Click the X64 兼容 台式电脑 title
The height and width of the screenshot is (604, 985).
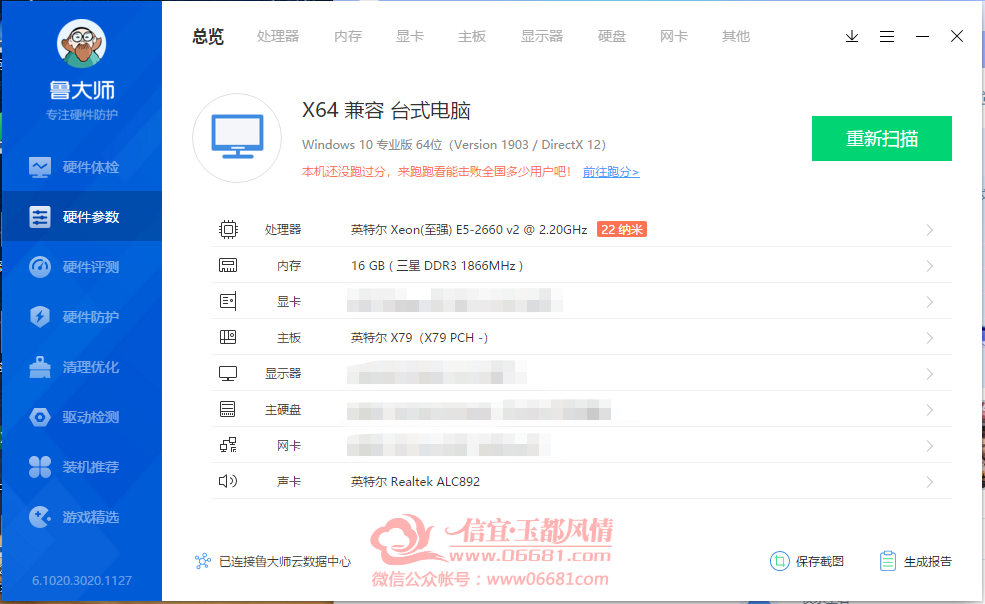386,111
